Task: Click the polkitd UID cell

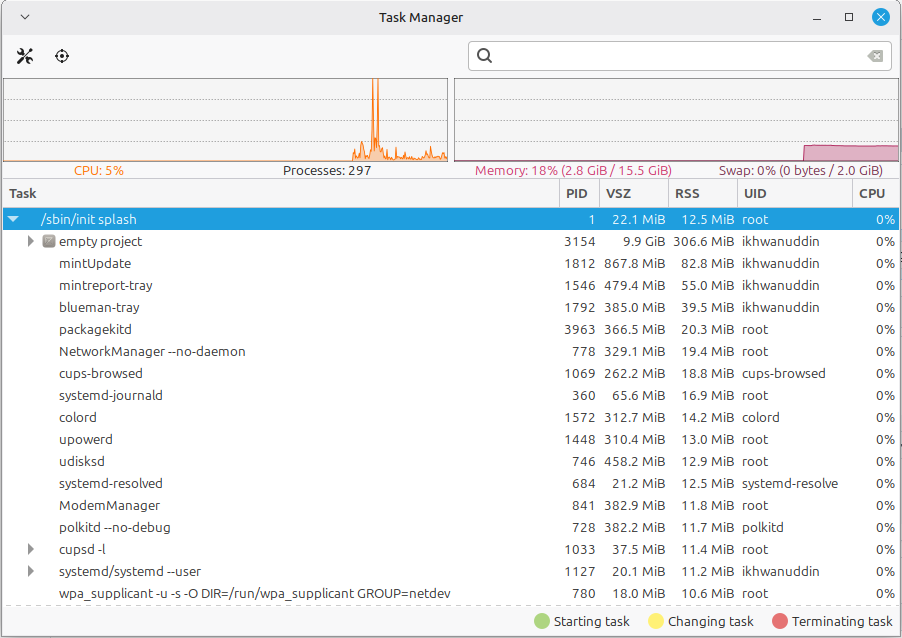Action: pyautogui.click(x=763, y=528)
